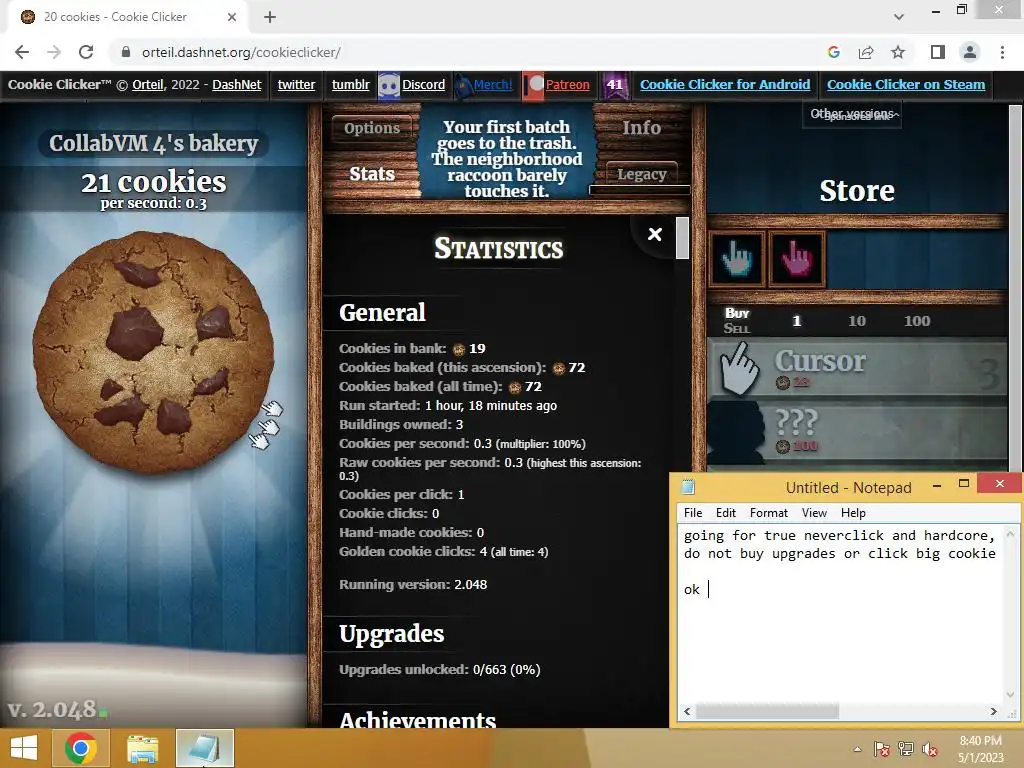The width and height of the screenshot is (1024, 768).
Task: Click the big chocolate chip cookie
Action: point(153,353)
